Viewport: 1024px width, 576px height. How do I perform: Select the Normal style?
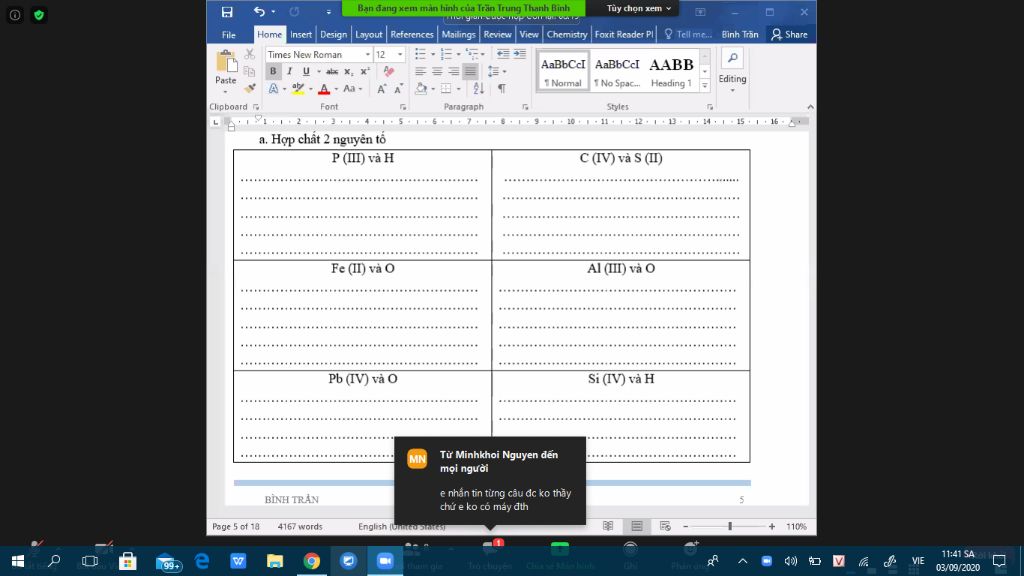tap(563, 71)
